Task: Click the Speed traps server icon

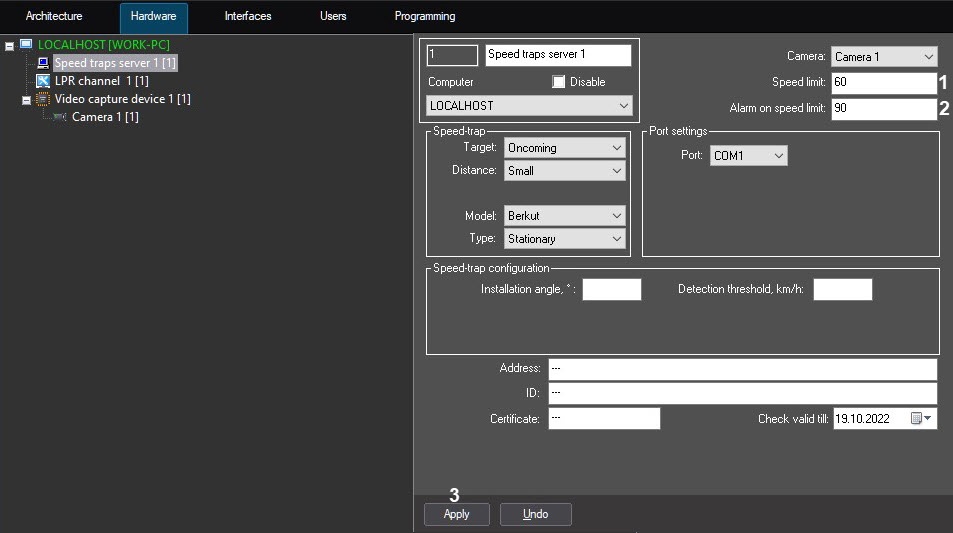Action: coord(43,63)
